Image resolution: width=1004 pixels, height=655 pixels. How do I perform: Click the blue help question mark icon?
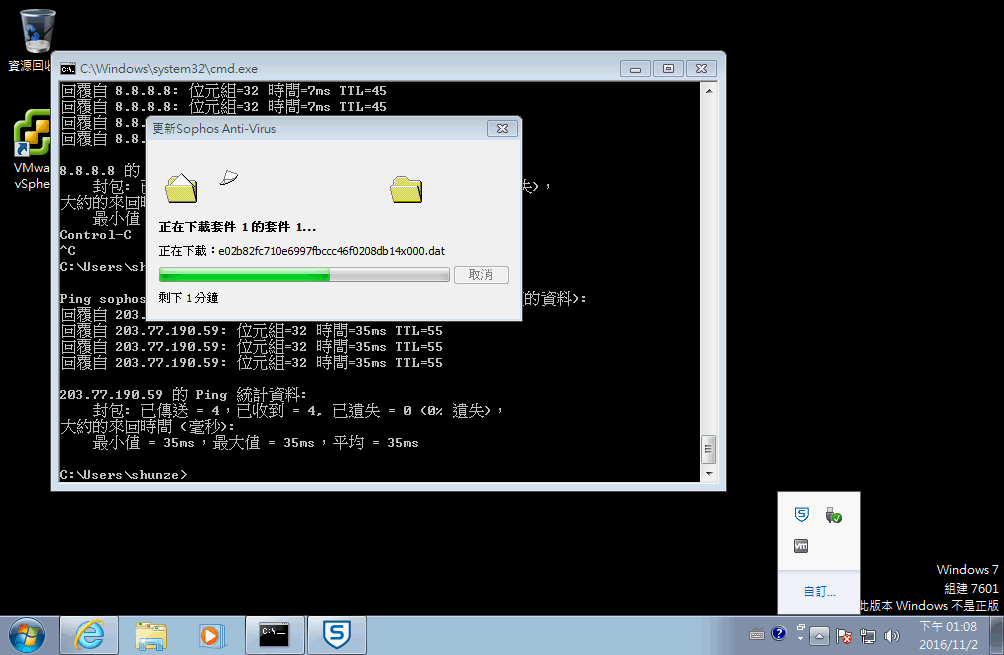(x=779, y=634)
